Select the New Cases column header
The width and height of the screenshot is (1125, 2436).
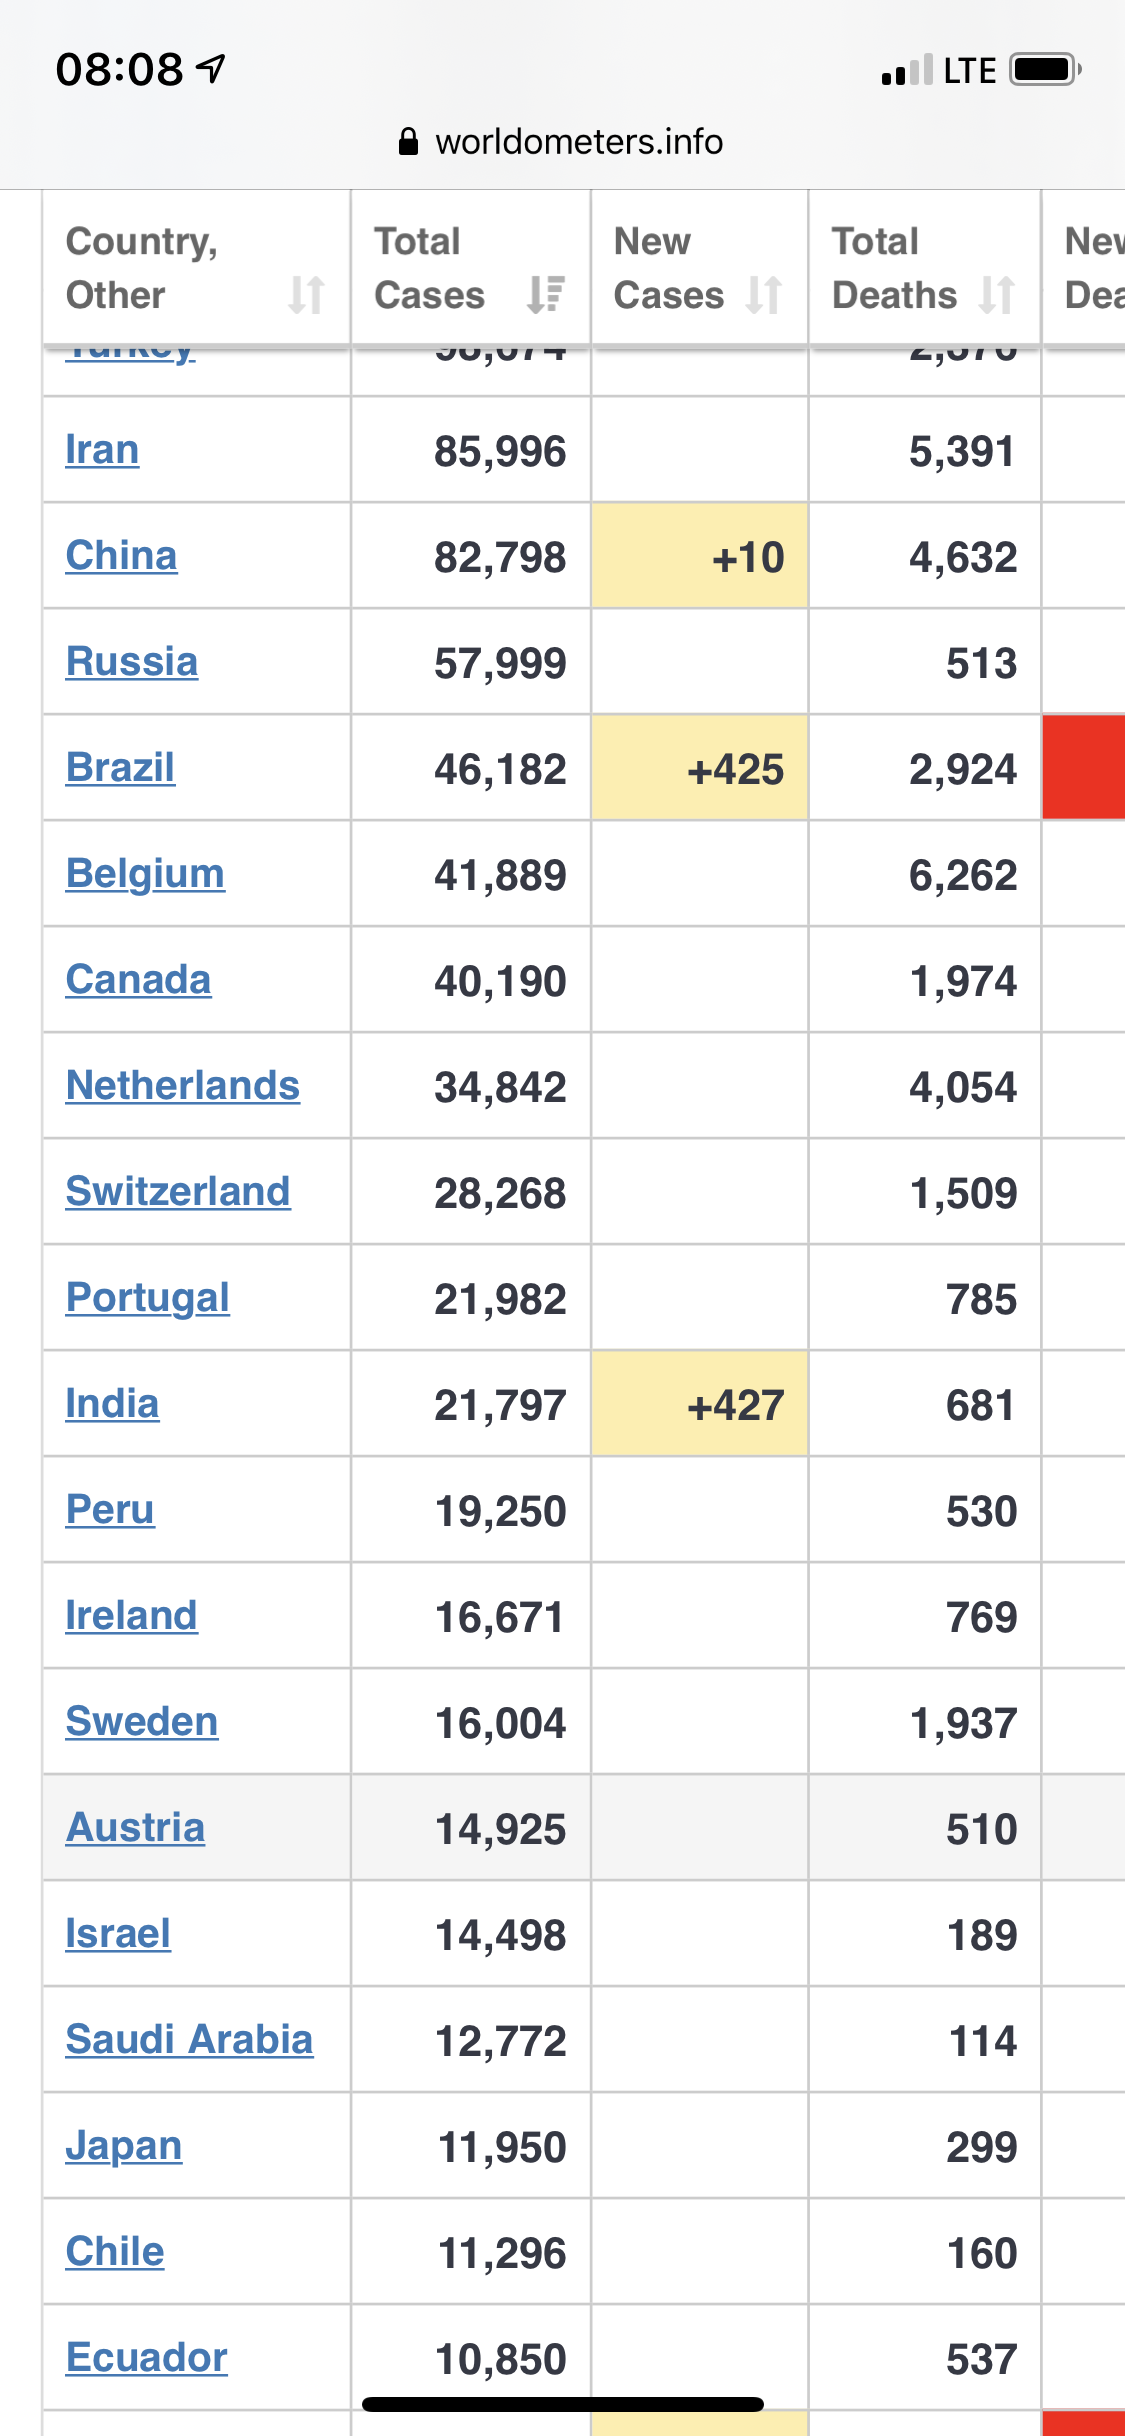point(699,267)
